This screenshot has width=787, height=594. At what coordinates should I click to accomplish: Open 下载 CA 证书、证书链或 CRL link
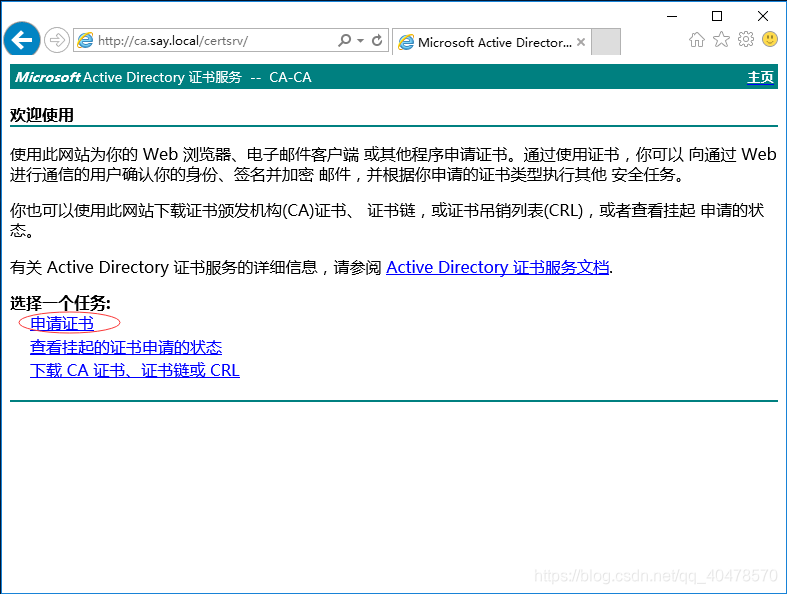point(135,371)
